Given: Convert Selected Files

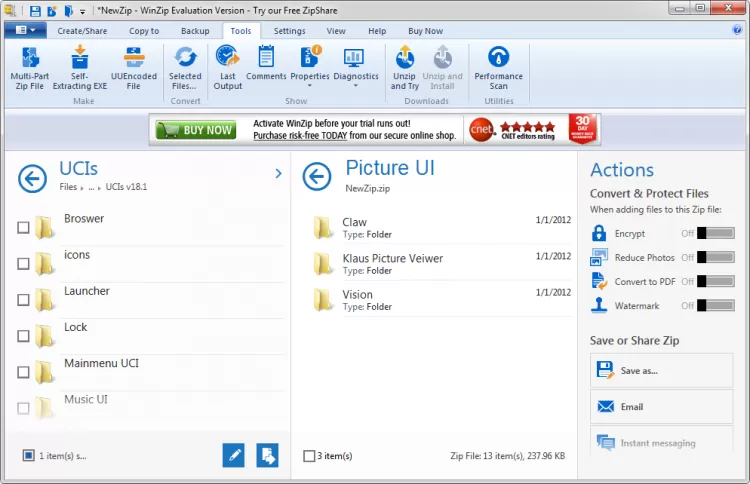Looking at the screenshot, I should click(x=185, y=68).
